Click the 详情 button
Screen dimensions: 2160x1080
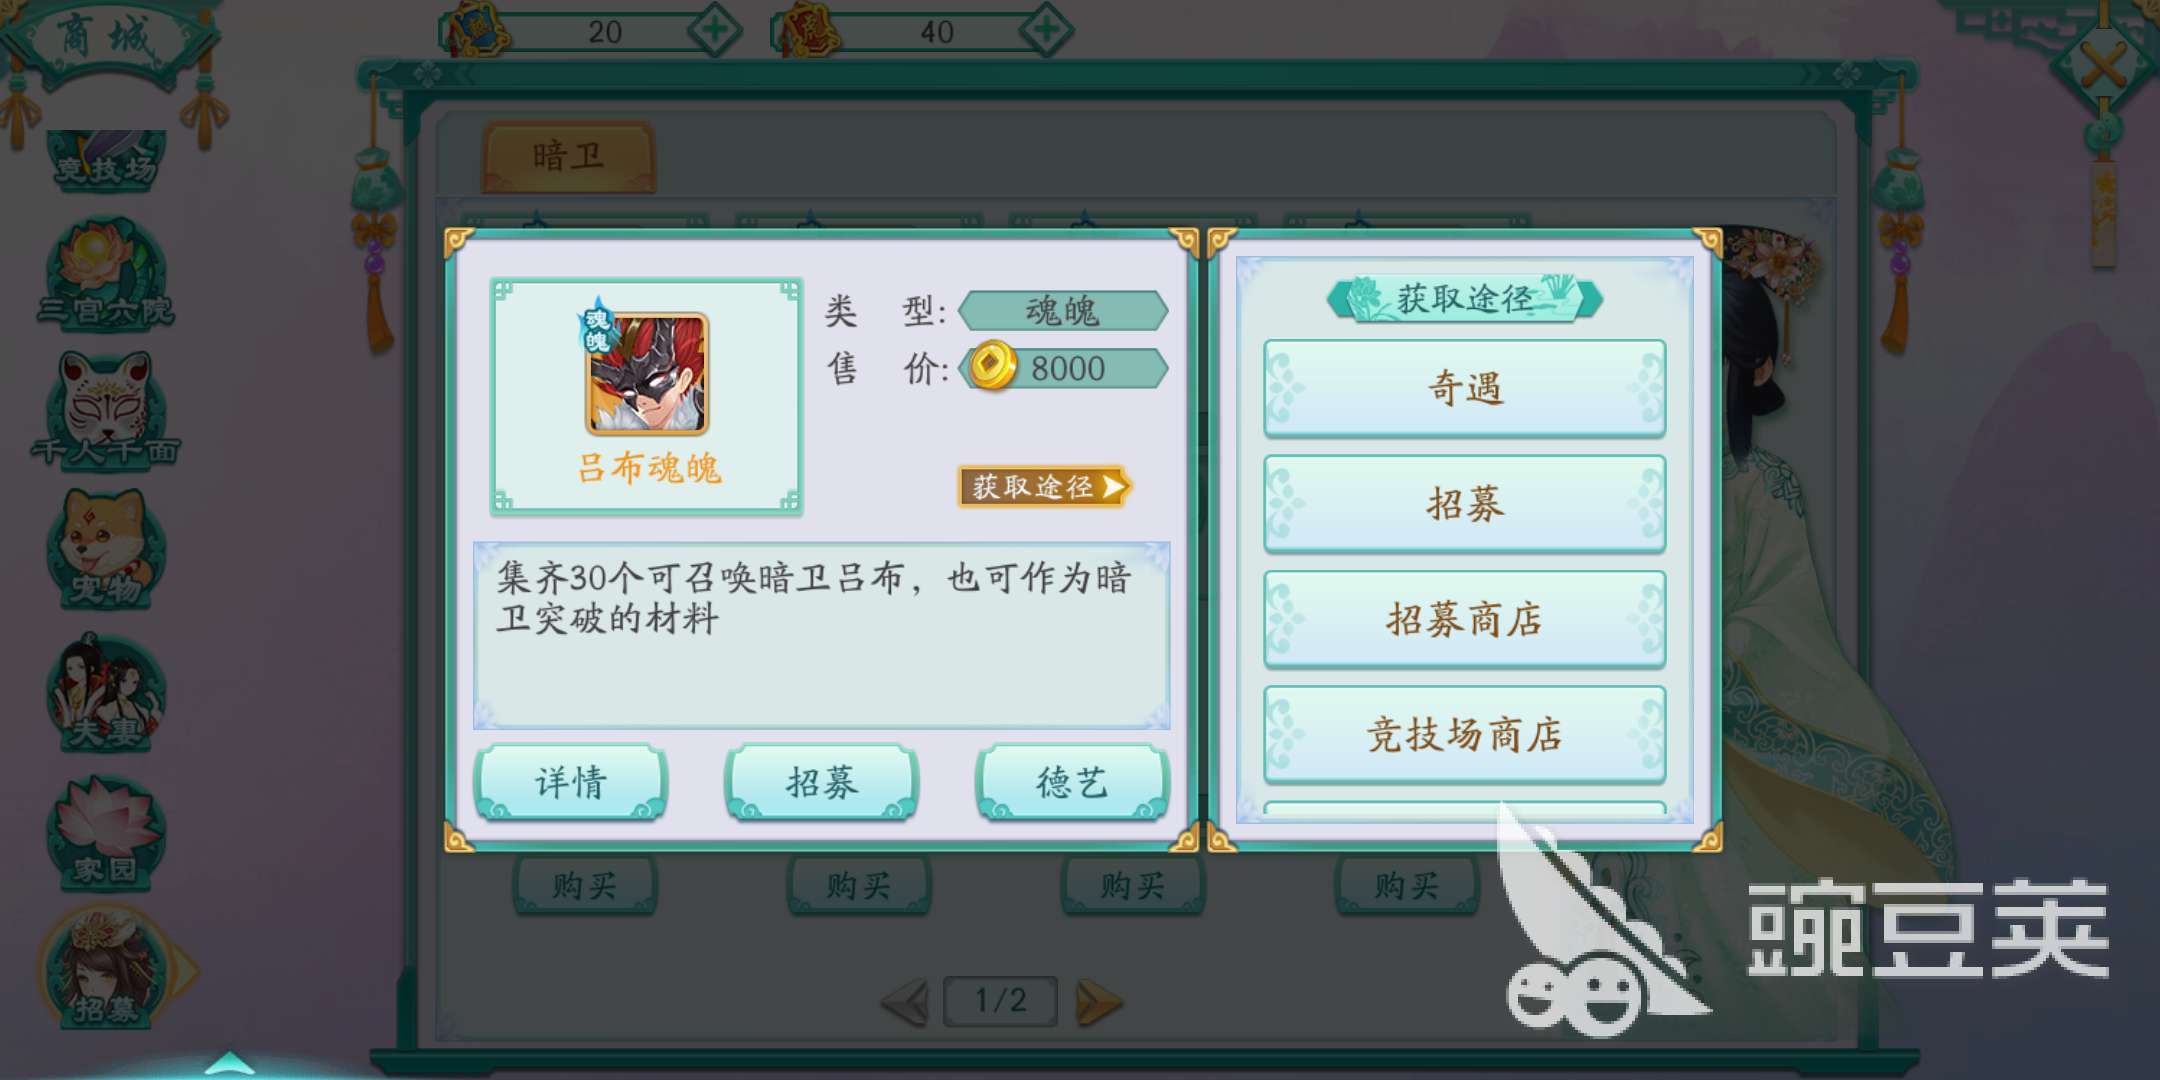coord(571,782)
